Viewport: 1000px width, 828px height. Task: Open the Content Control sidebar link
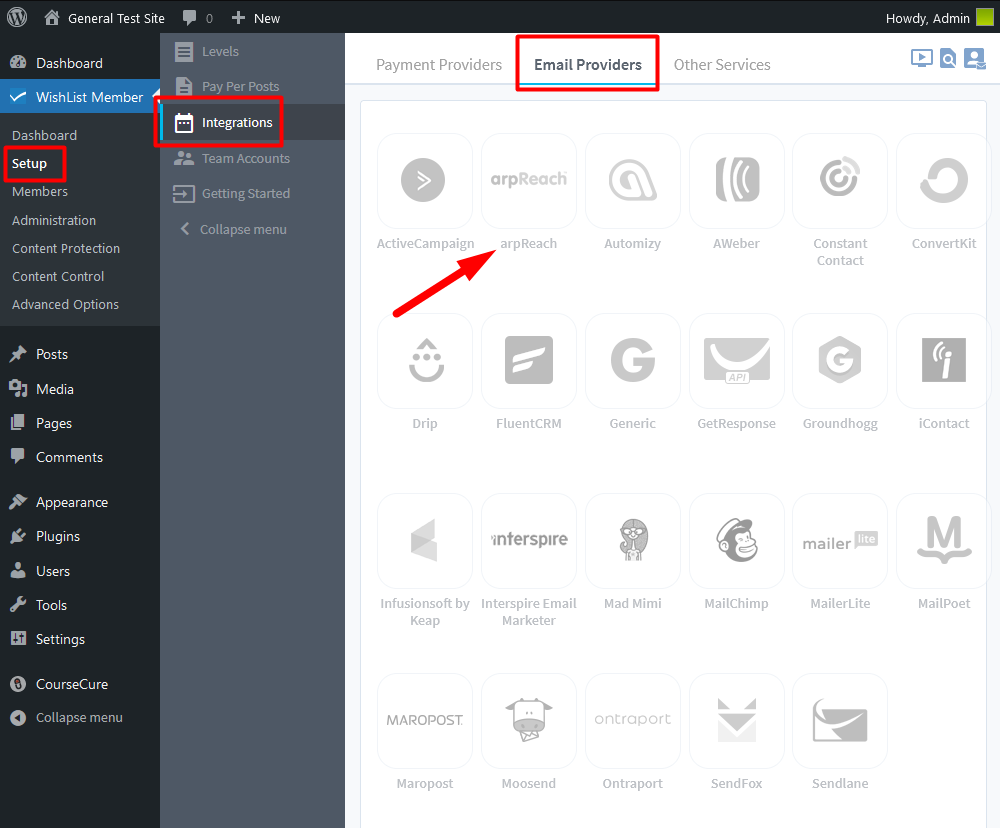58,276
